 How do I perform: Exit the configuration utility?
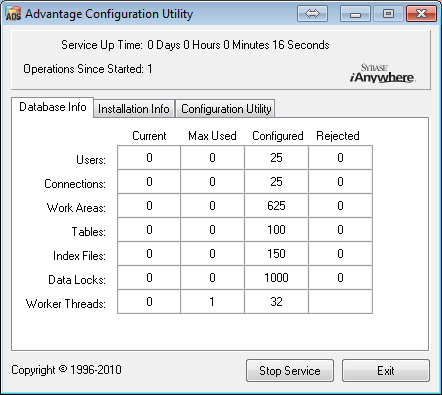[x=386, y=370]
